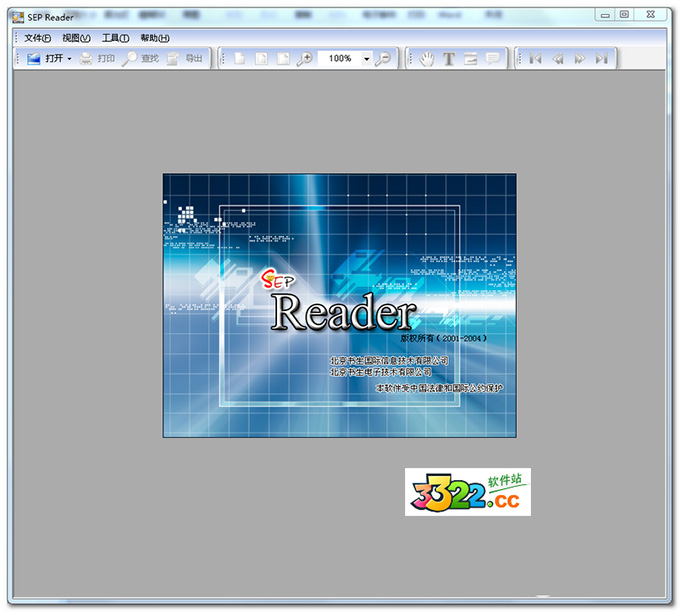This screenshot has height=612, width=680.
Task: Open the View (视图) menu
Action: pyautogui.click(x=76, y=38)
